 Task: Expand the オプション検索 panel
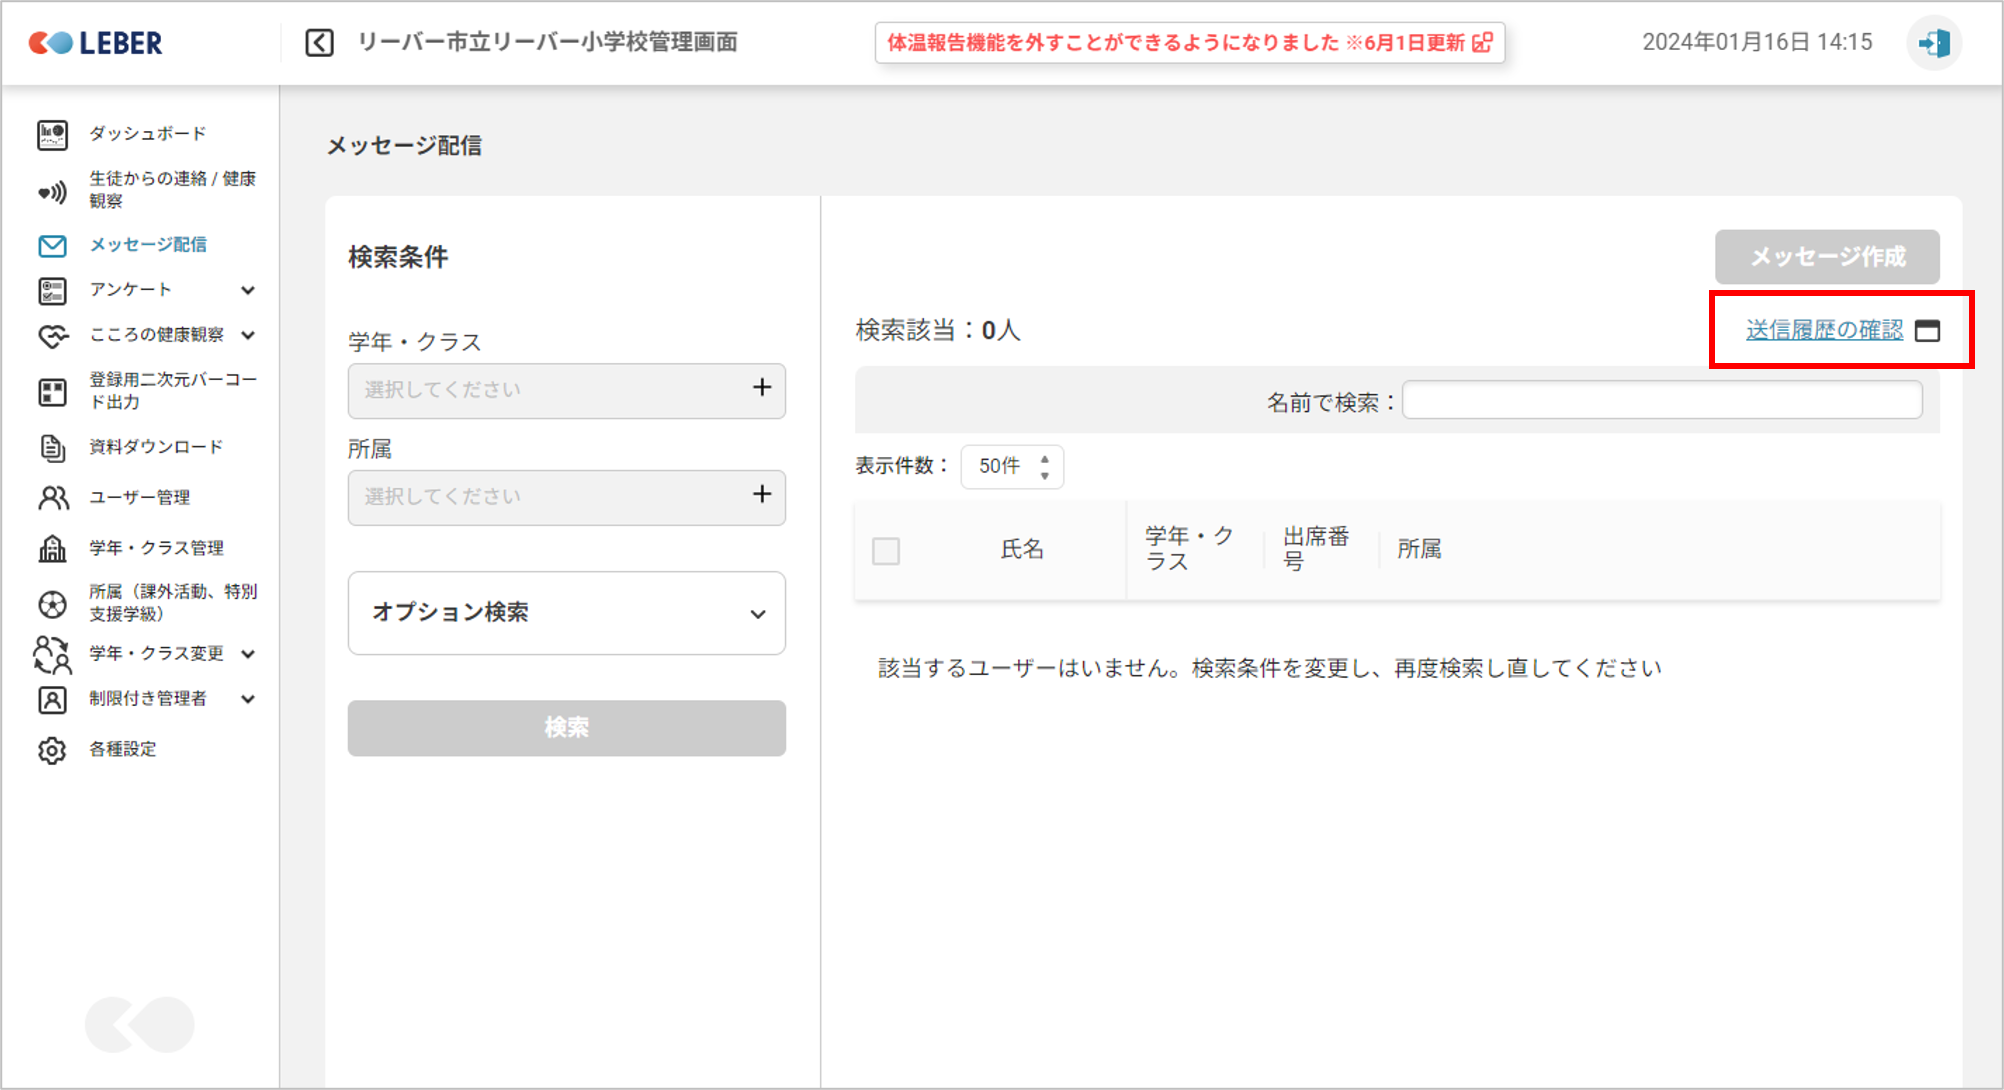coord(566,613)
